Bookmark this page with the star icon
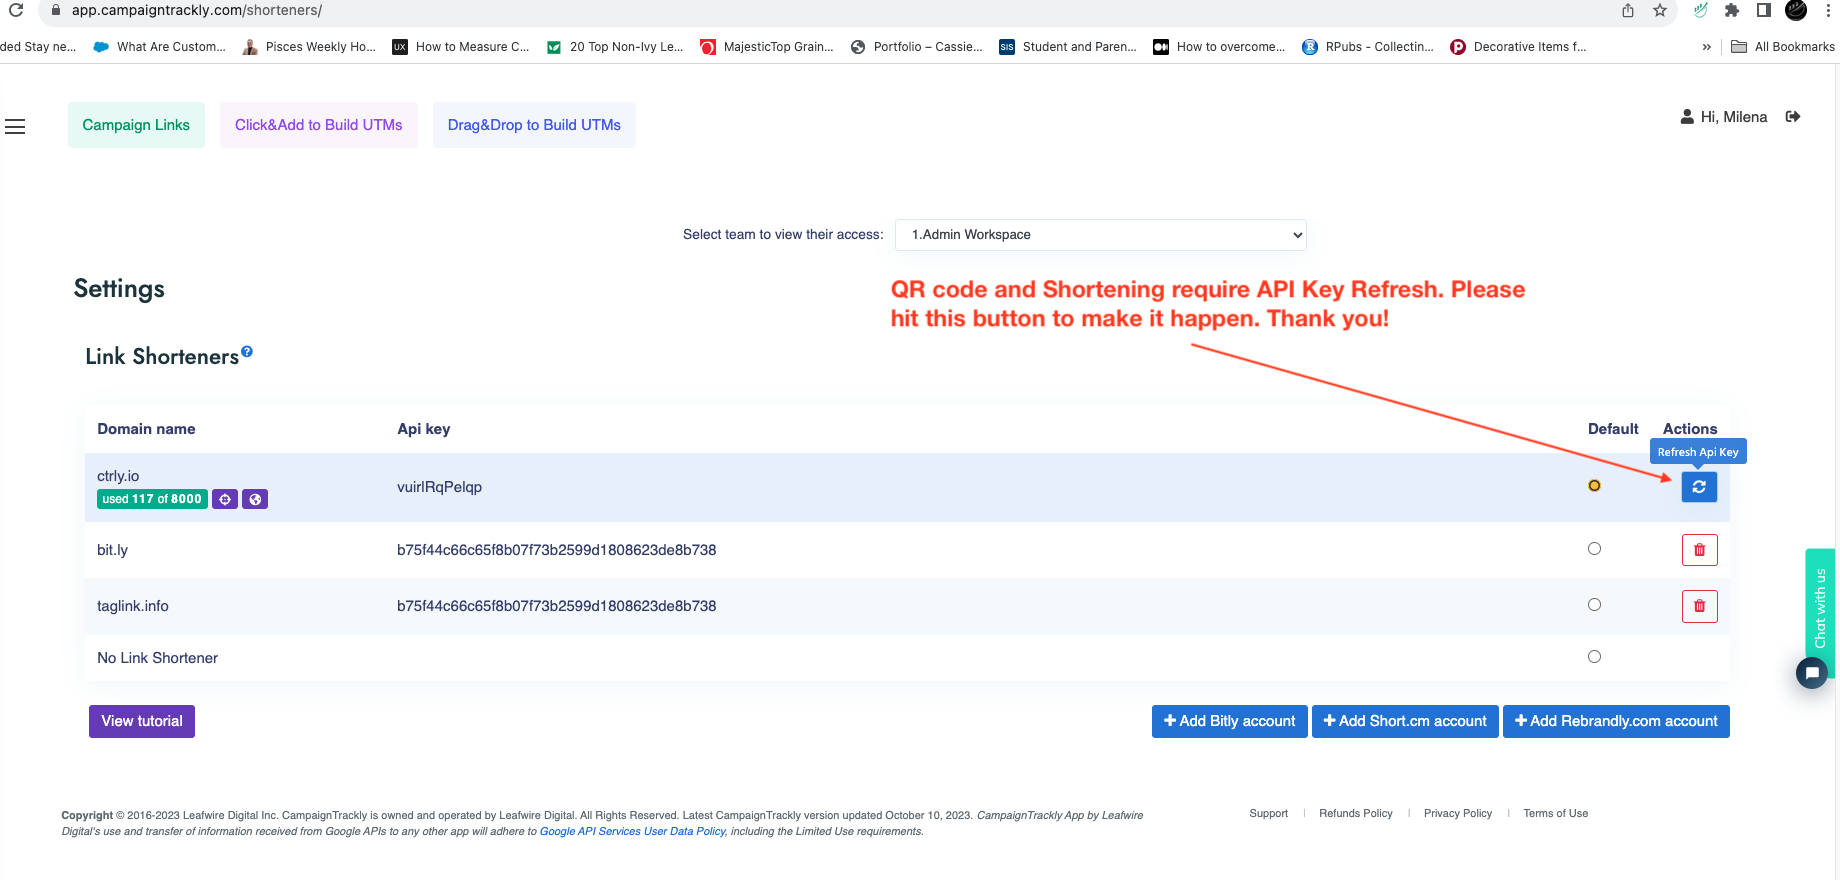 [x=1660, y=10]
